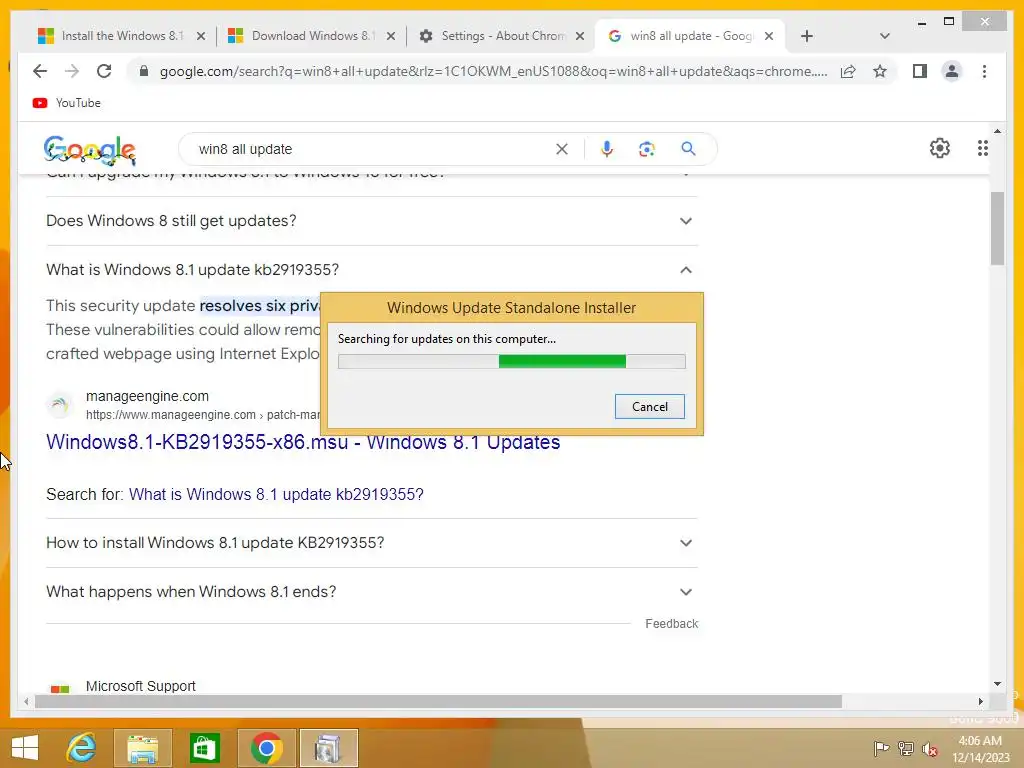Close the 'Install the Windows 8.1' tab
This screenshot has height=768, width=1024.
201,36
